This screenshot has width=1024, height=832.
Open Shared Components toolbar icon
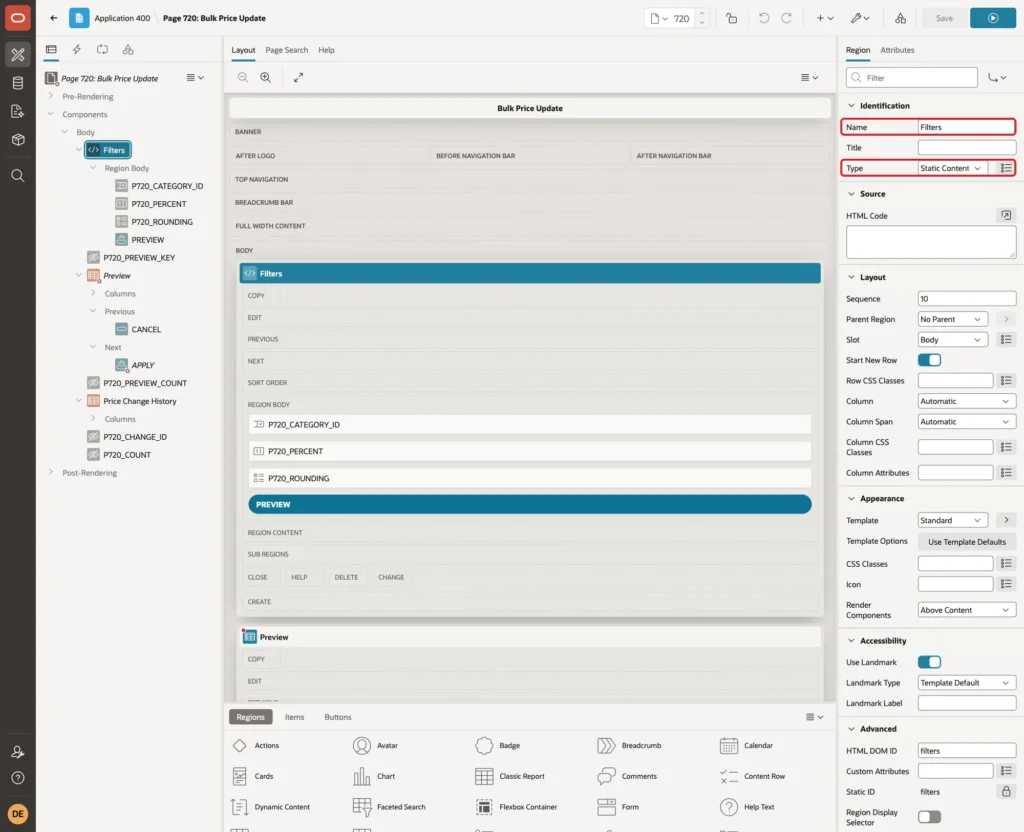900,18
